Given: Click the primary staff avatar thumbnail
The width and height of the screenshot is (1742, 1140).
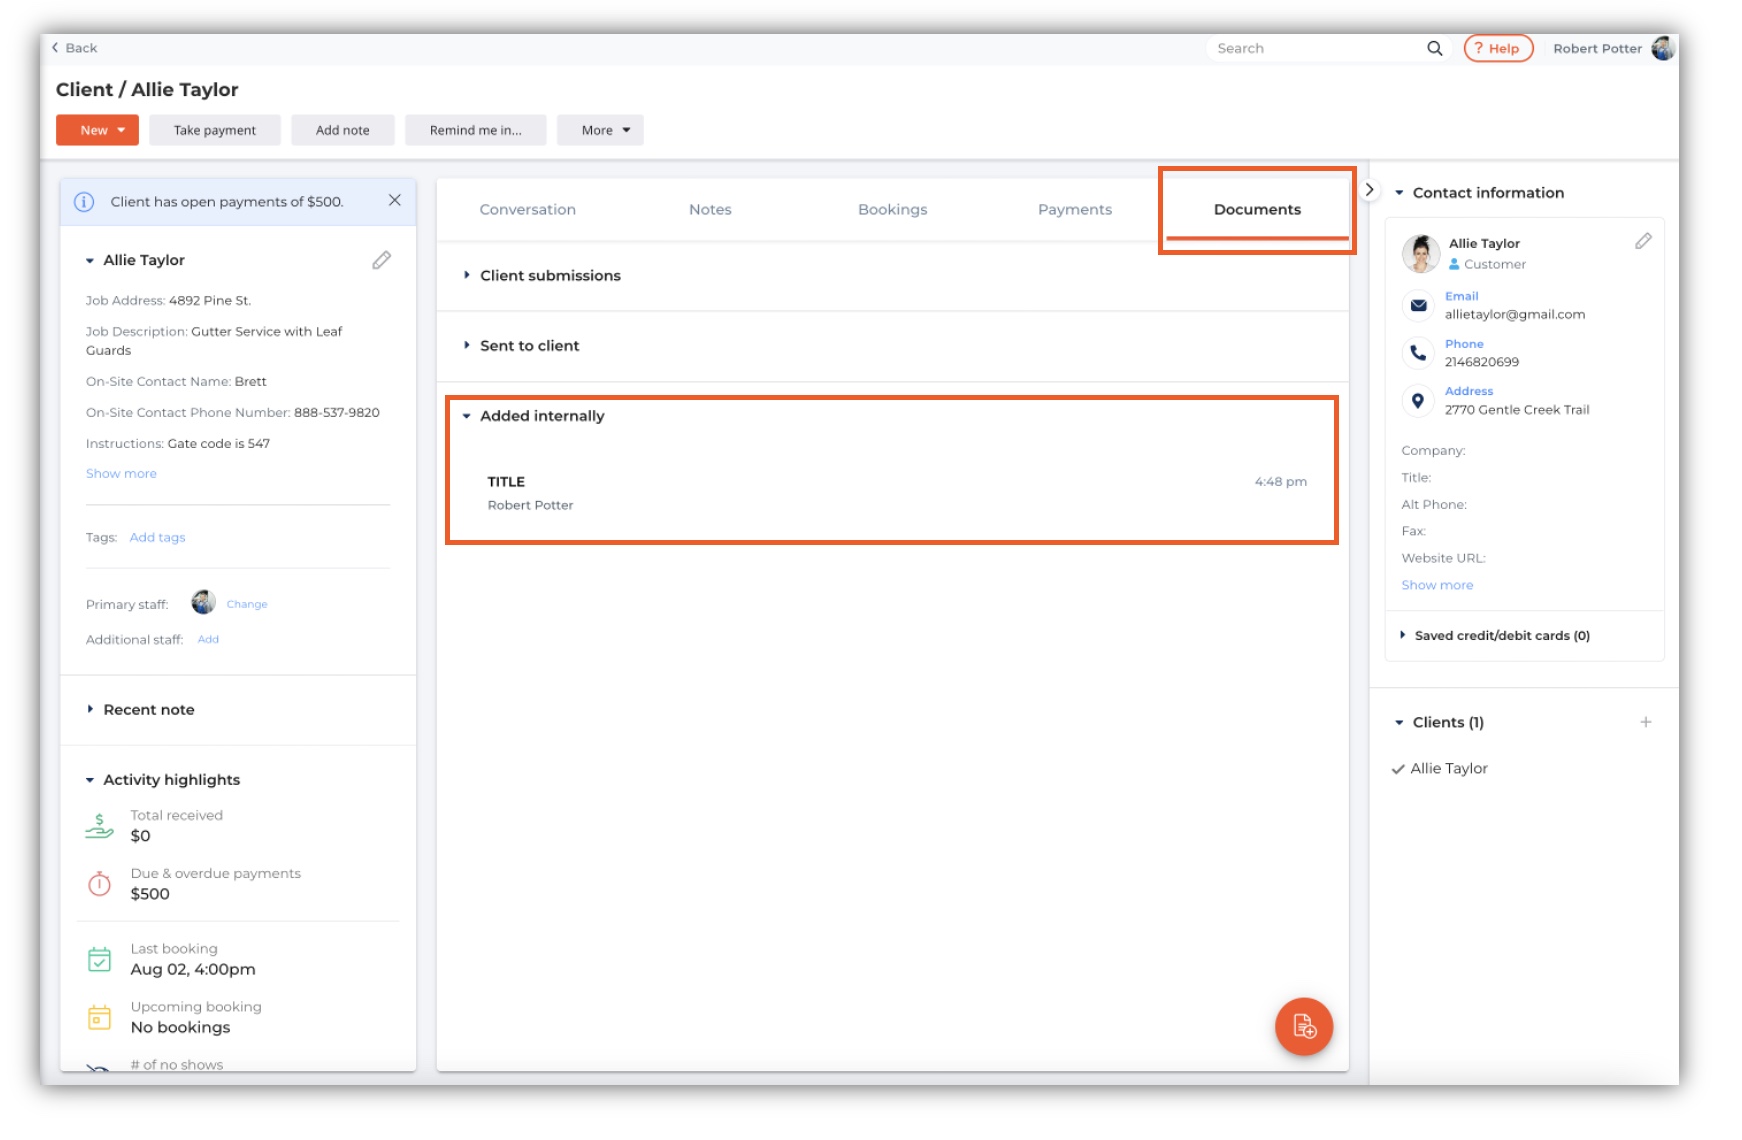Looking at the screenshot, I should pyautogui.click(x=202, y=602).
